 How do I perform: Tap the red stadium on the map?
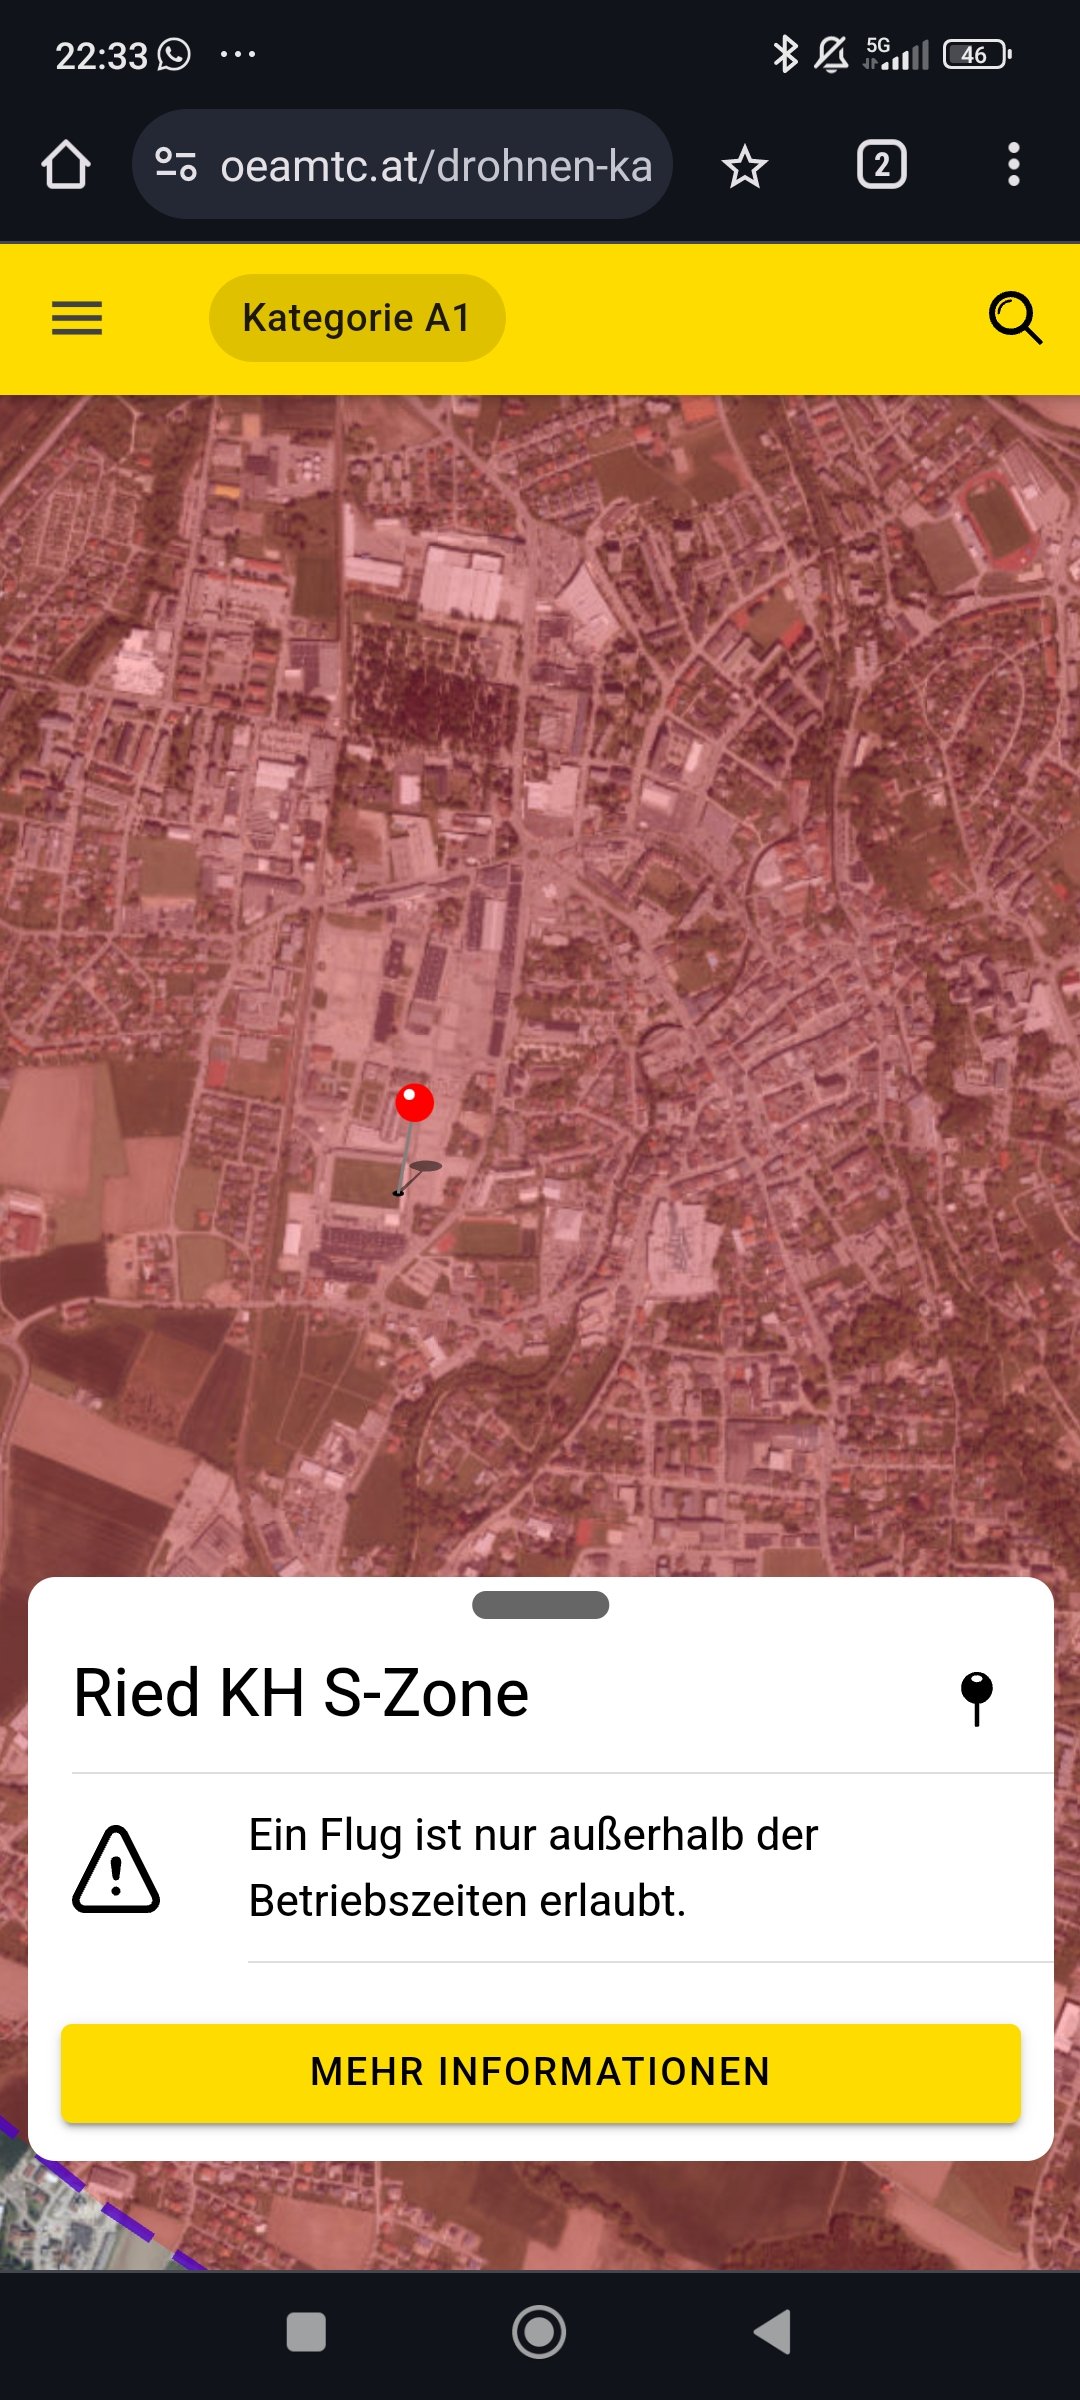997,522
